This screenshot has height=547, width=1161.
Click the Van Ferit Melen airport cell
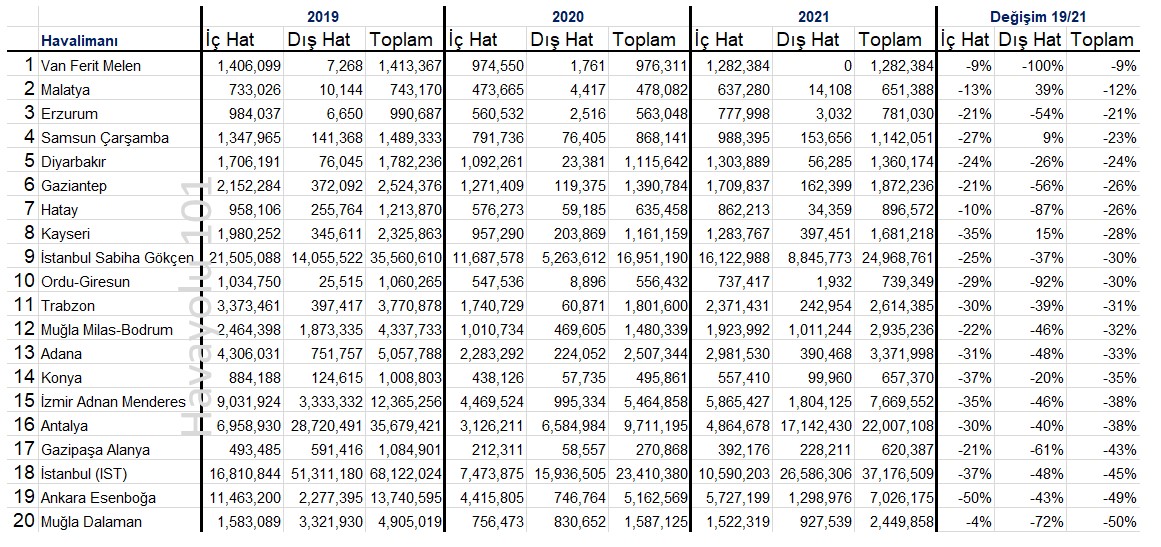pos(90,66)
